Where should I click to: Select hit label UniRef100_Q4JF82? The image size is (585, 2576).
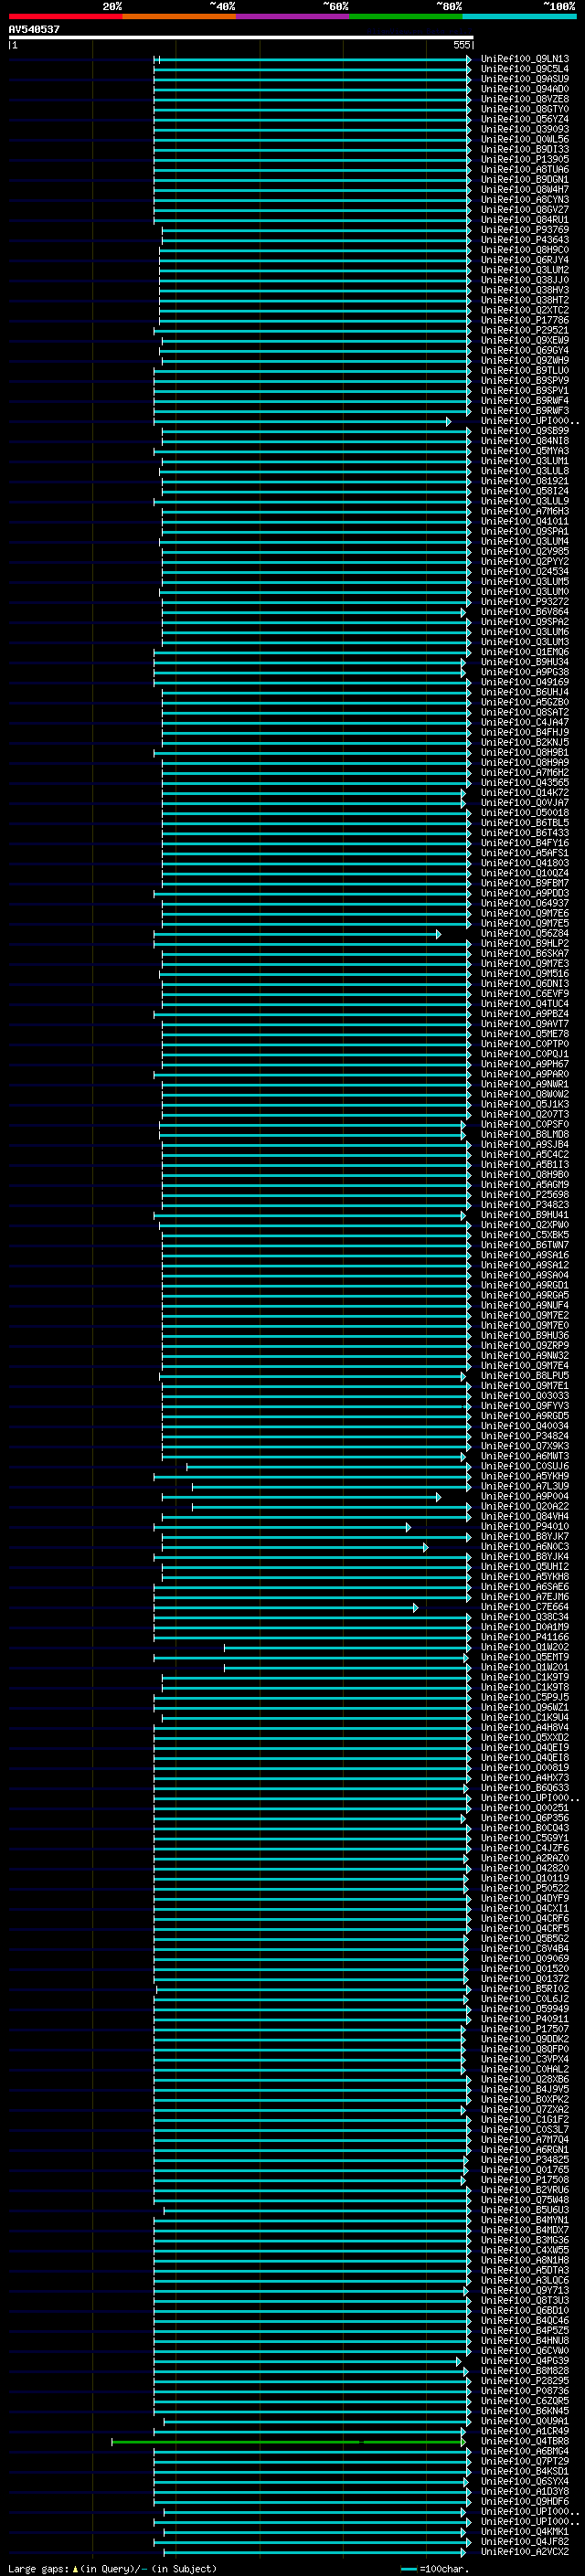(x=525, y=2541)
